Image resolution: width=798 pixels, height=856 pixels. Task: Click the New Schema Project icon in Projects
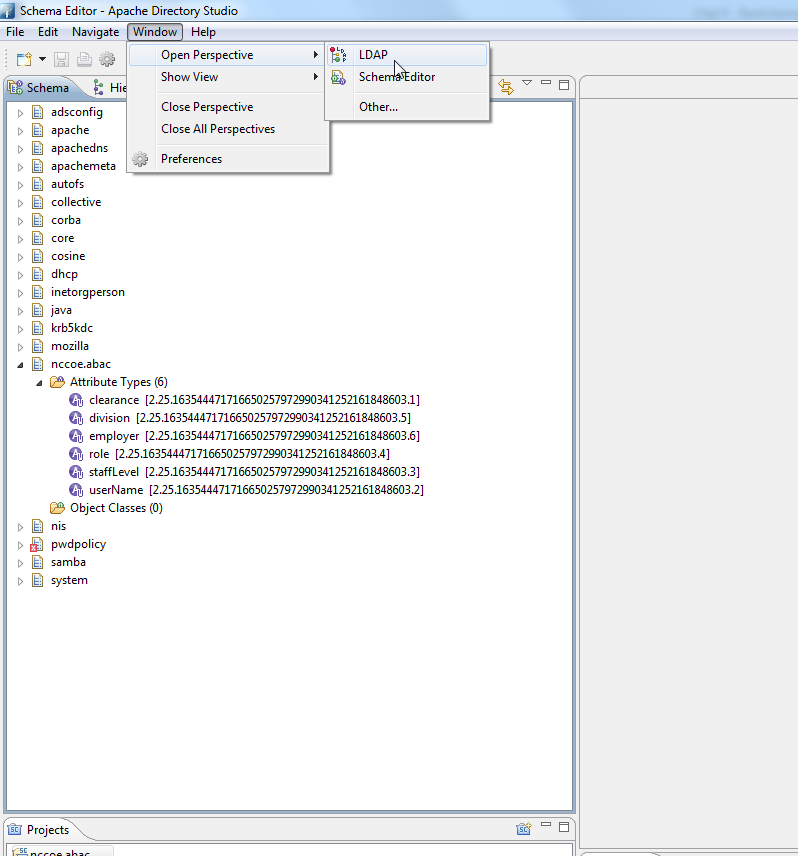[x=523, y=829]
